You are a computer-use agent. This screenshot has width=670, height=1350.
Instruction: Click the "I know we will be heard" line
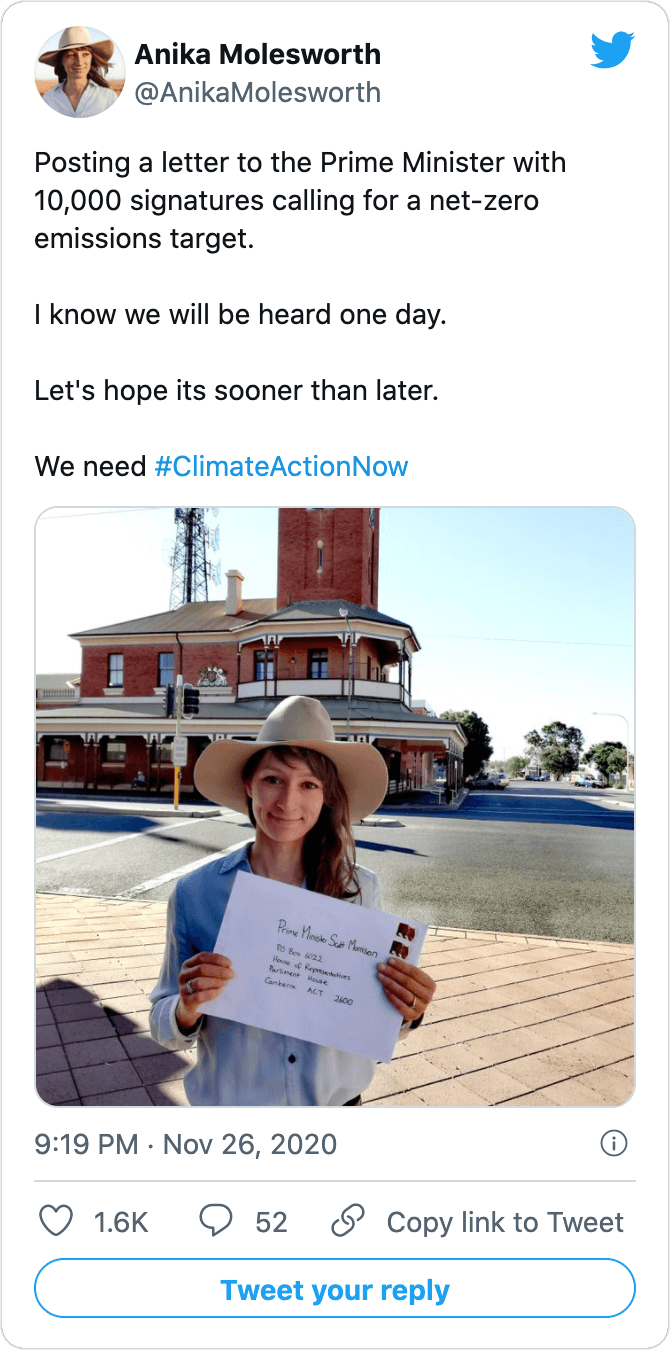(240, 314)
